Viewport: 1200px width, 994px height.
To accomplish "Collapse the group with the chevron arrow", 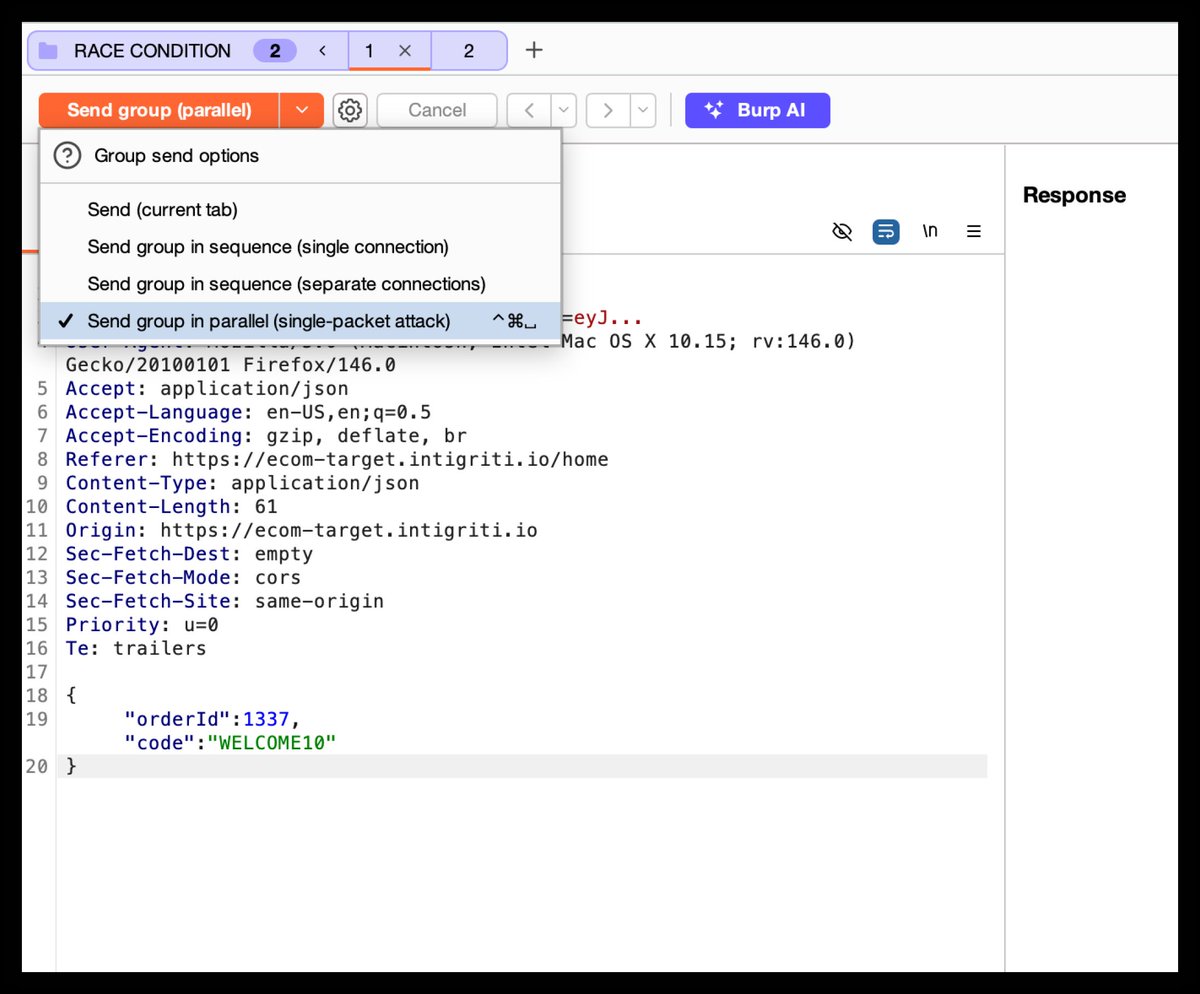I will [x=322, y=51].
